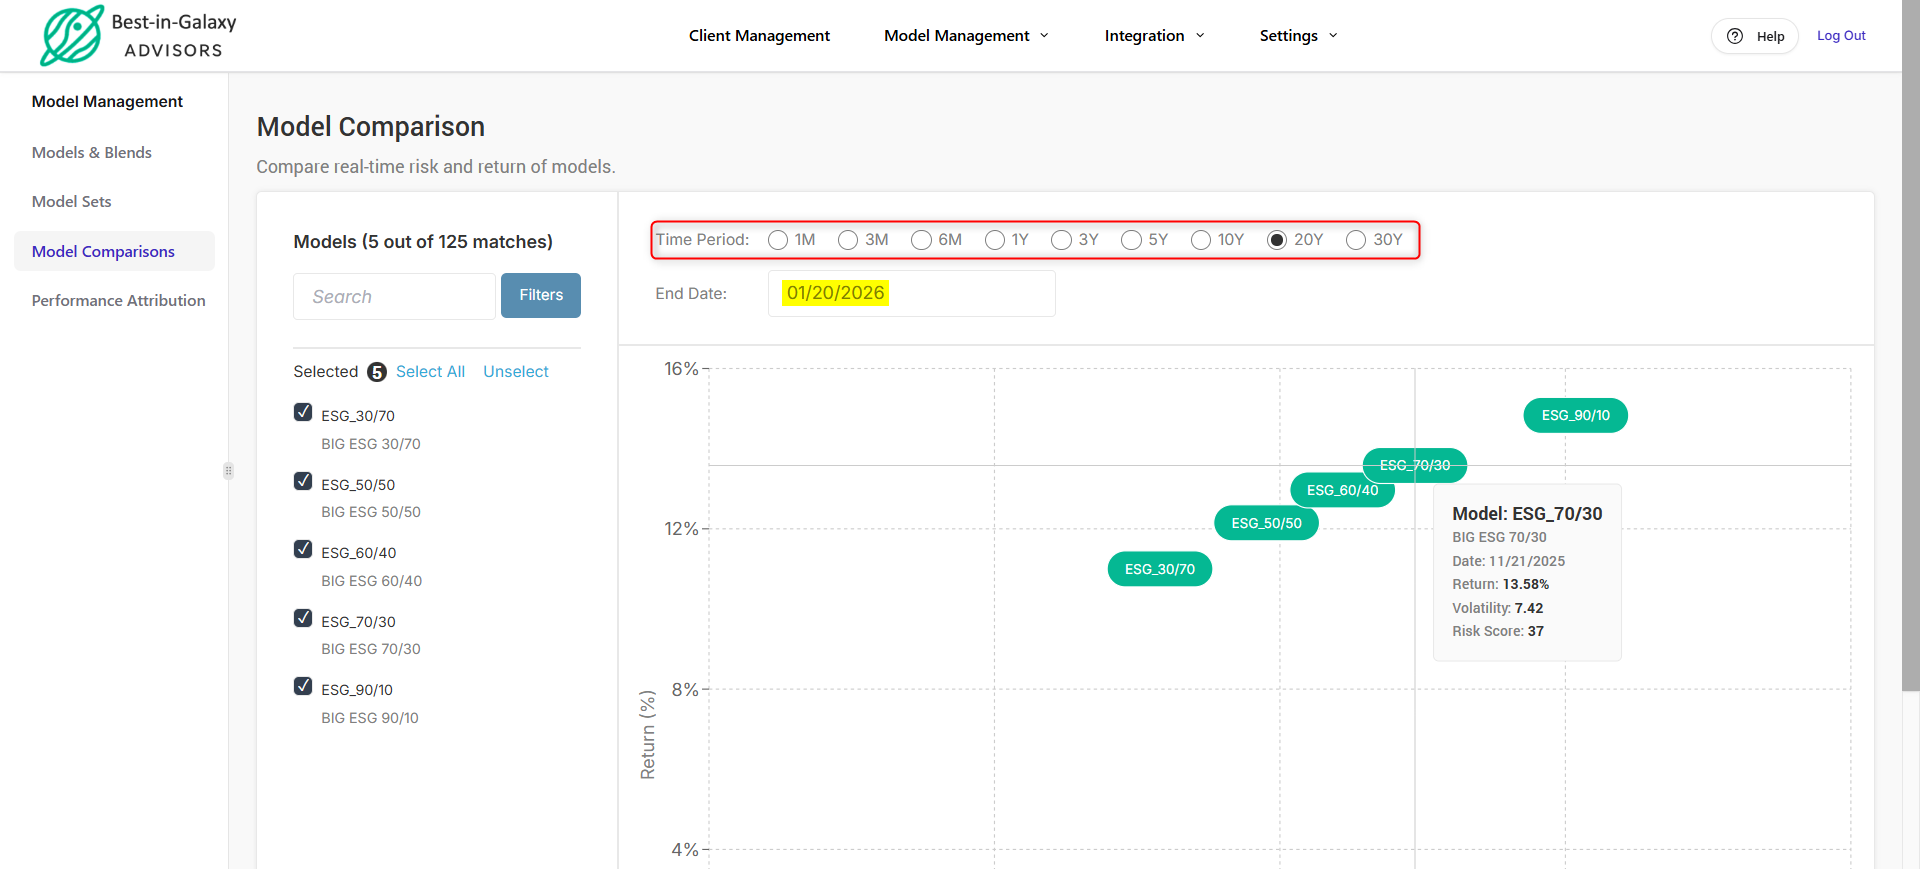Select the 1M time period

(778, 240)
